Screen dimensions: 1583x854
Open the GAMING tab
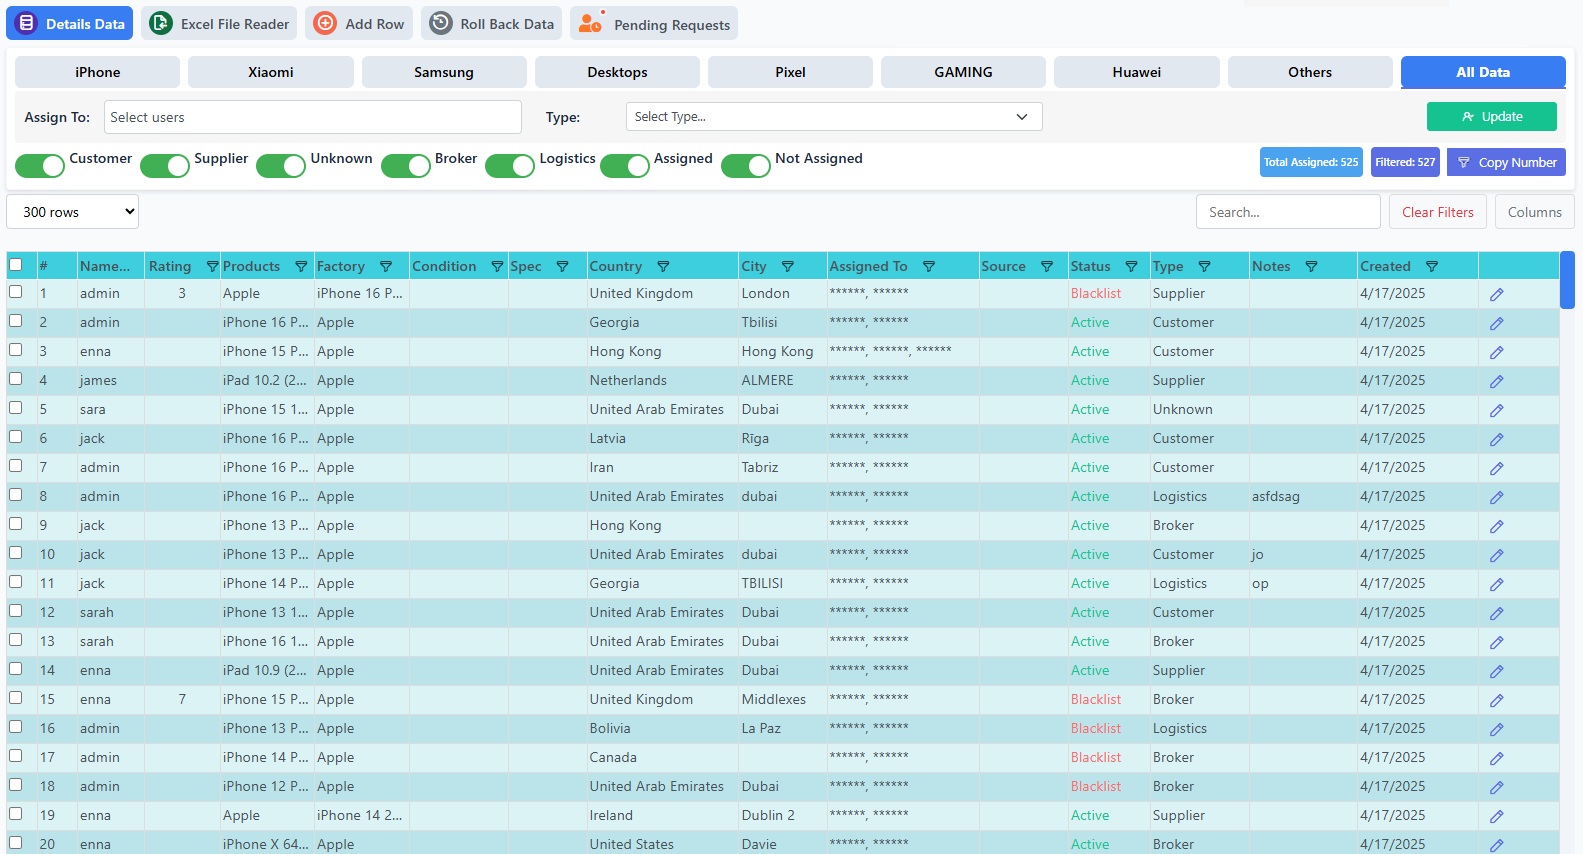tap(963, 72)
